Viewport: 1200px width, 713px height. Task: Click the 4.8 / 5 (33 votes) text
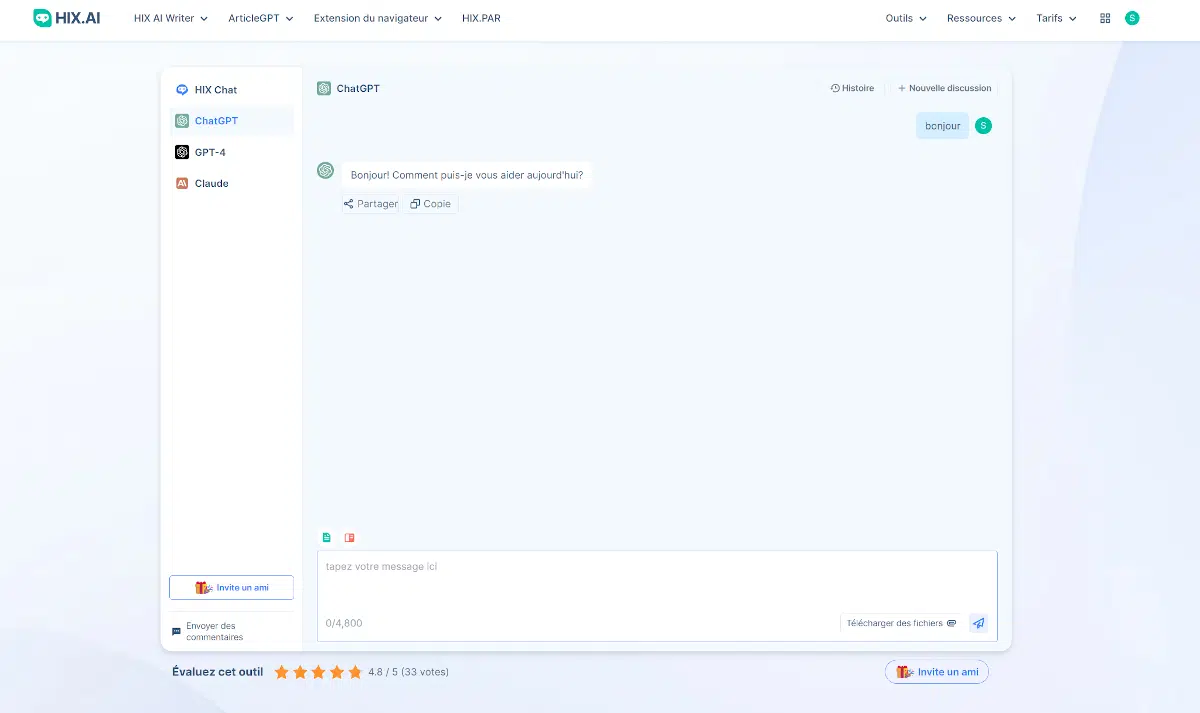click(408, 672)
